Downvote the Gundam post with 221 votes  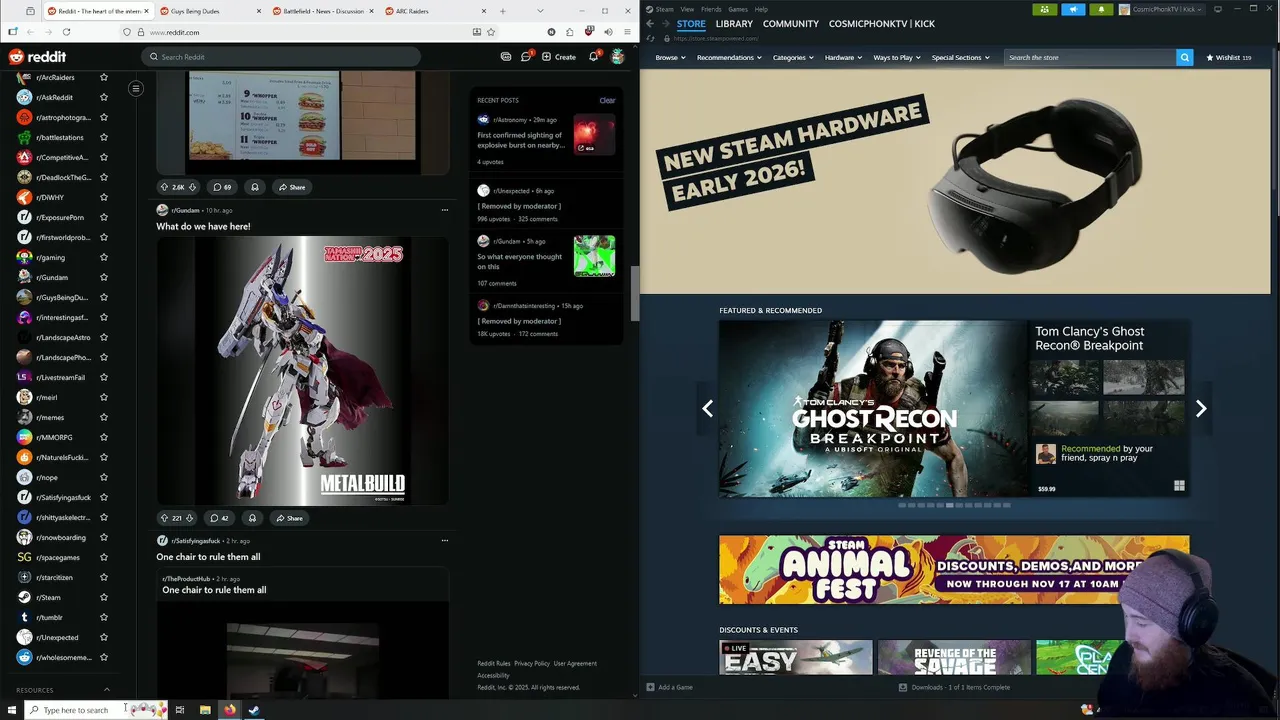coord(189,518)
